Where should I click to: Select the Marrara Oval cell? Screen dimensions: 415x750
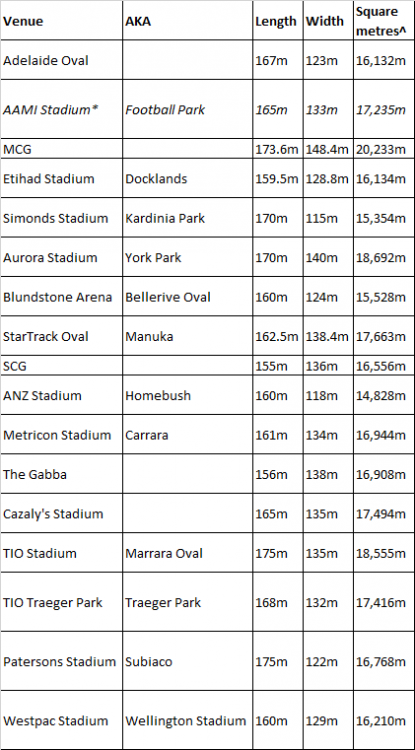coord(187,553)
